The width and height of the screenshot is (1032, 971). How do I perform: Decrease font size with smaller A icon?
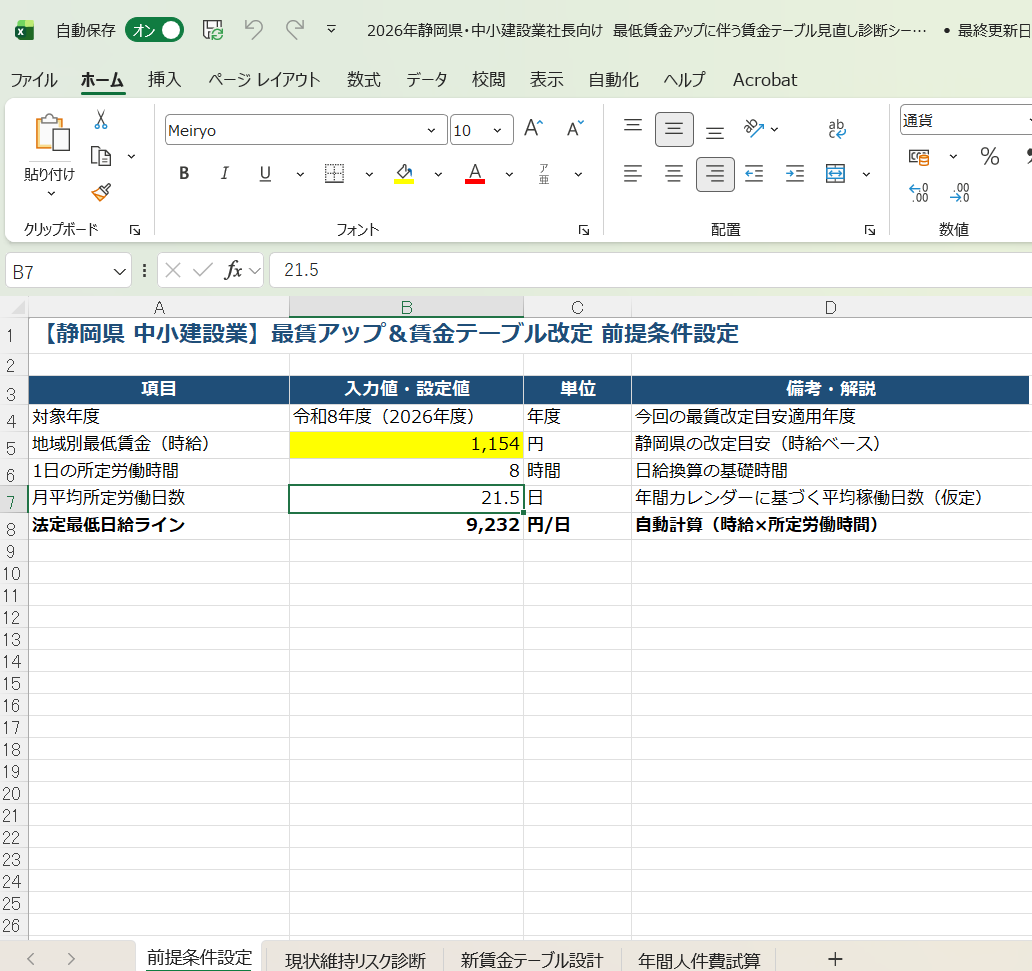575,128
